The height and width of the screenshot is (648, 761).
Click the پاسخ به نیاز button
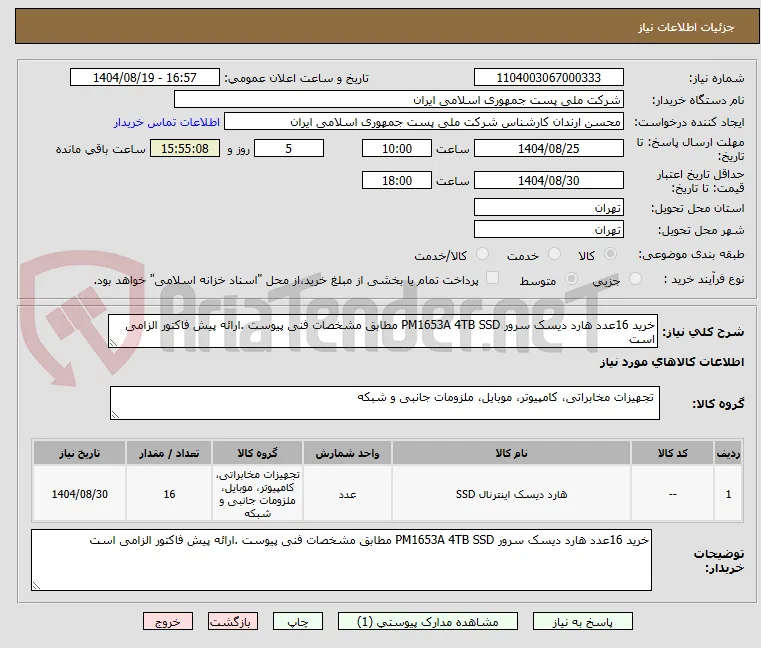[x=582, y=622]
